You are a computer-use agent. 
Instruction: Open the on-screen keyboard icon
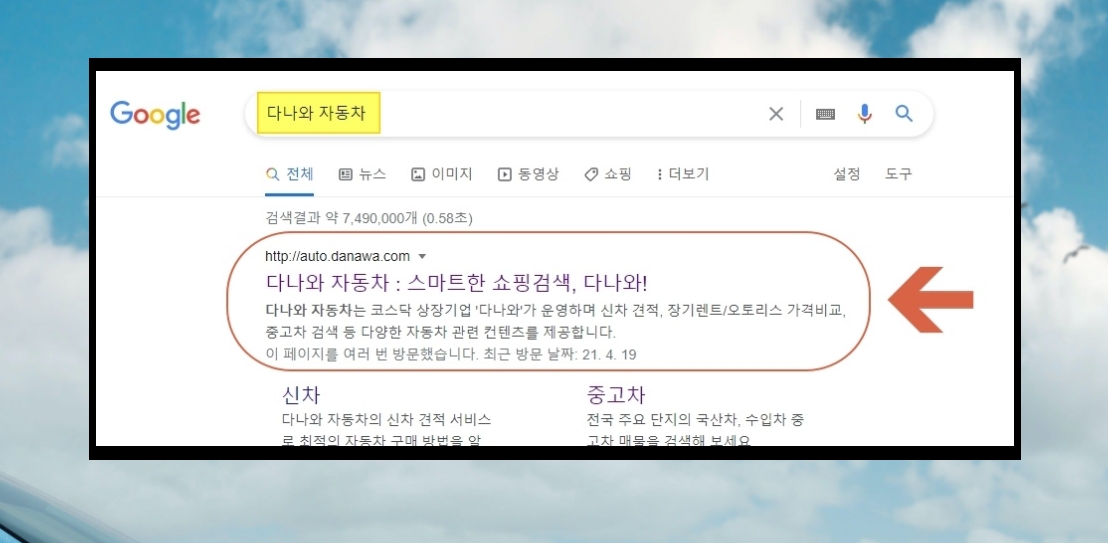coord(825,114)
